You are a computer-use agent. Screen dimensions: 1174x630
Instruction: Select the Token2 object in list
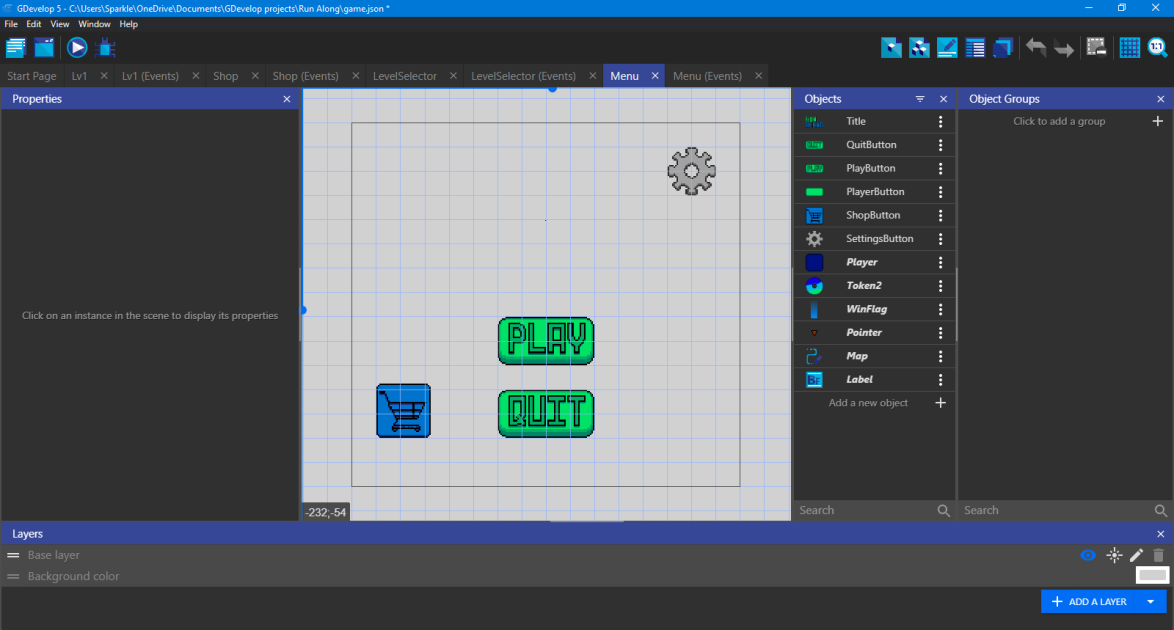(863, 285)
